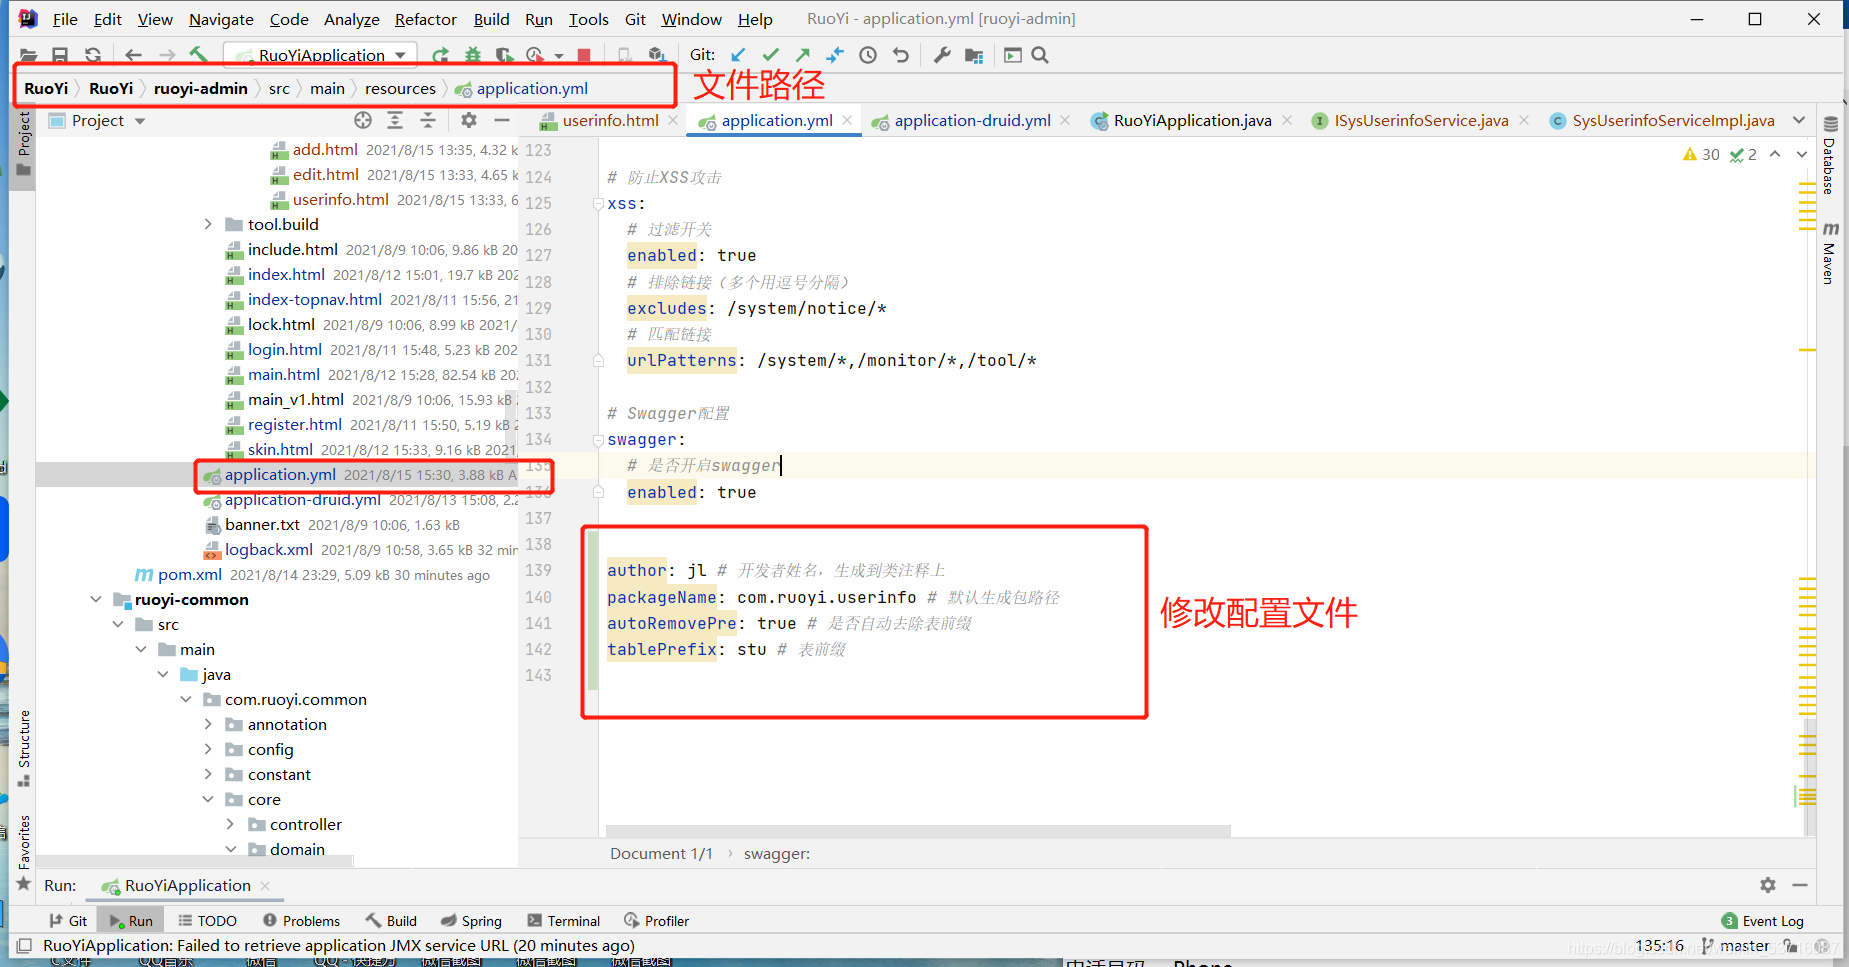
Task: Open the Profiler tool window
Action: coord(656,921)
